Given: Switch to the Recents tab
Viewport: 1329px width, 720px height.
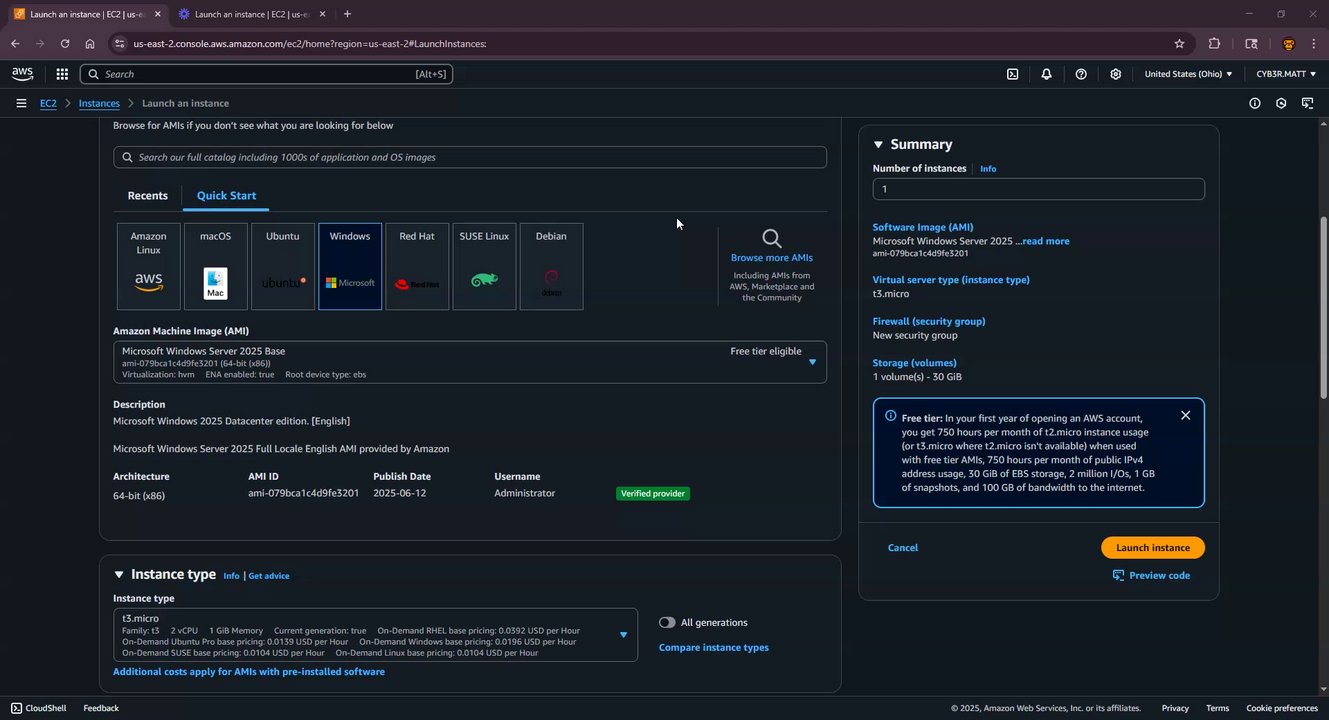Looking at the screenshot, I should [x=148, y=196].
